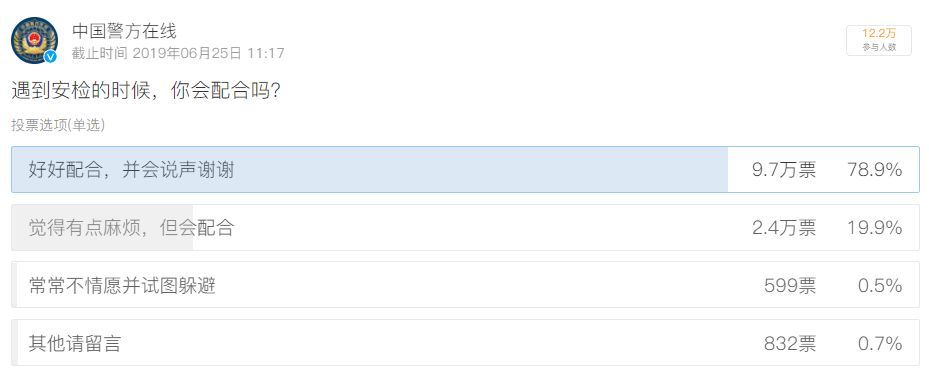
Task: Select option 觉得有点麻烦，但会配合
Action: pyautogui.click(x=465, y=227)
